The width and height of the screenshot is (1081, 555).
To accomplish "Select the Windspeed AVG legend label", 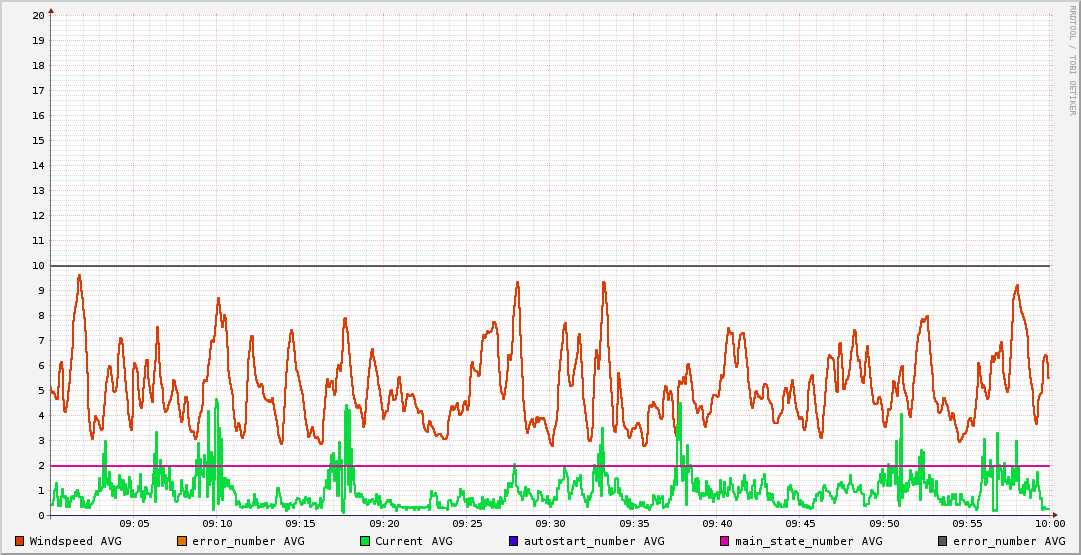I will click(x=75, y=541).
